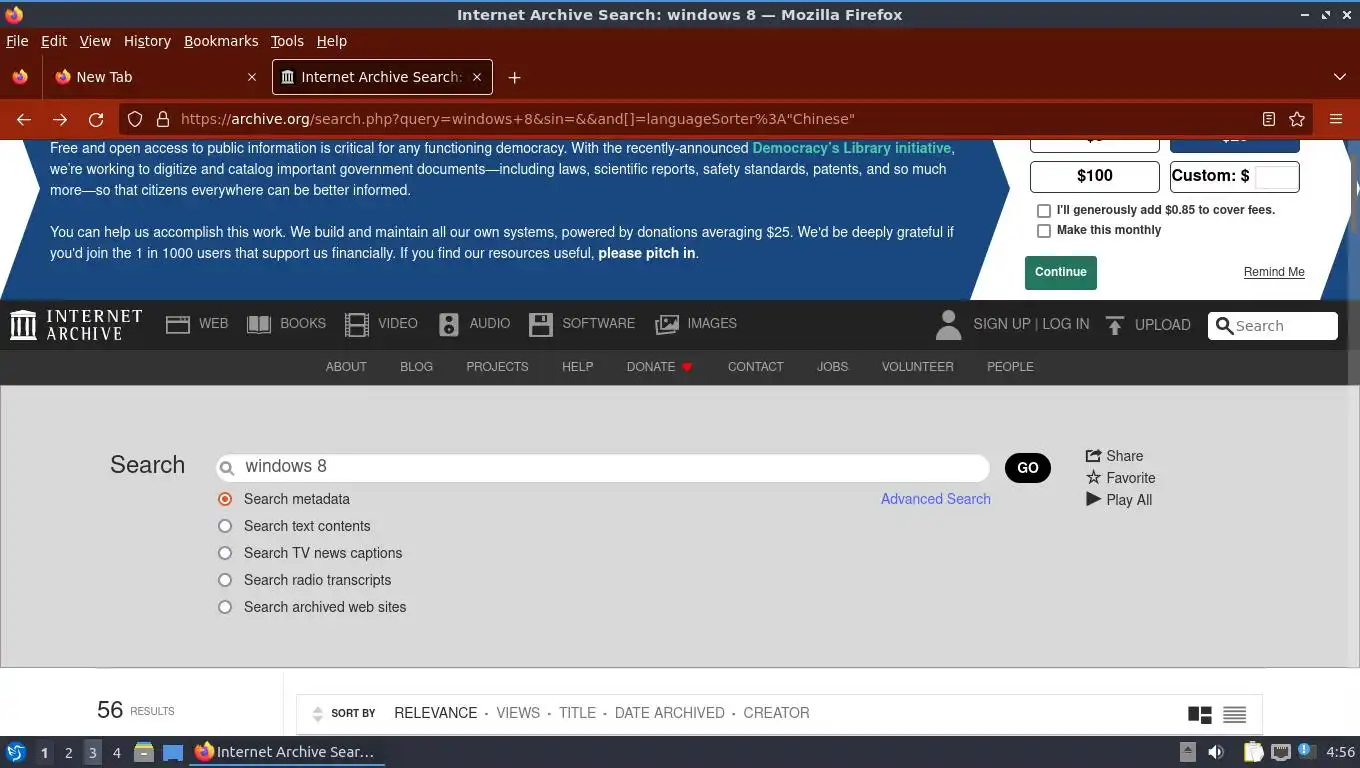The width and height of the screenshot is (1360, 768).
Task: Open the Software section icon
Action: point(541,324)
